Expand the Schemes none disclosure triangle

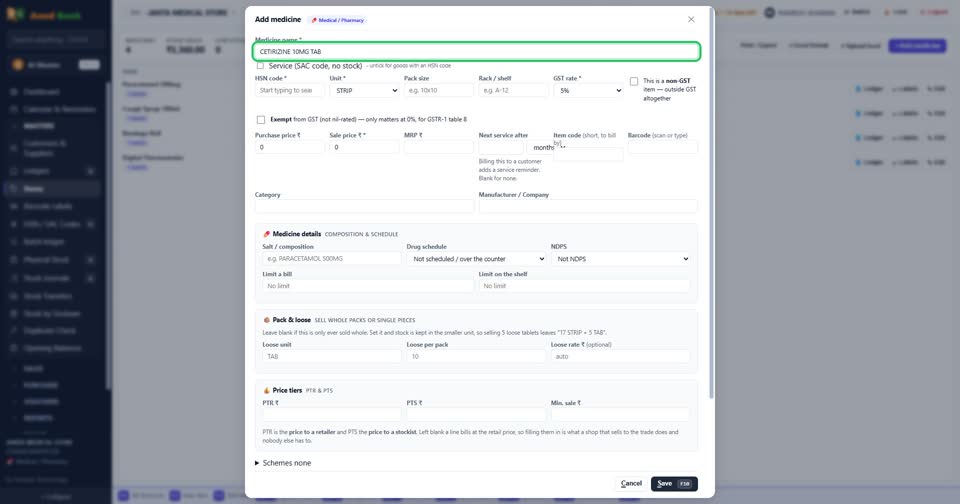point(257,463)
